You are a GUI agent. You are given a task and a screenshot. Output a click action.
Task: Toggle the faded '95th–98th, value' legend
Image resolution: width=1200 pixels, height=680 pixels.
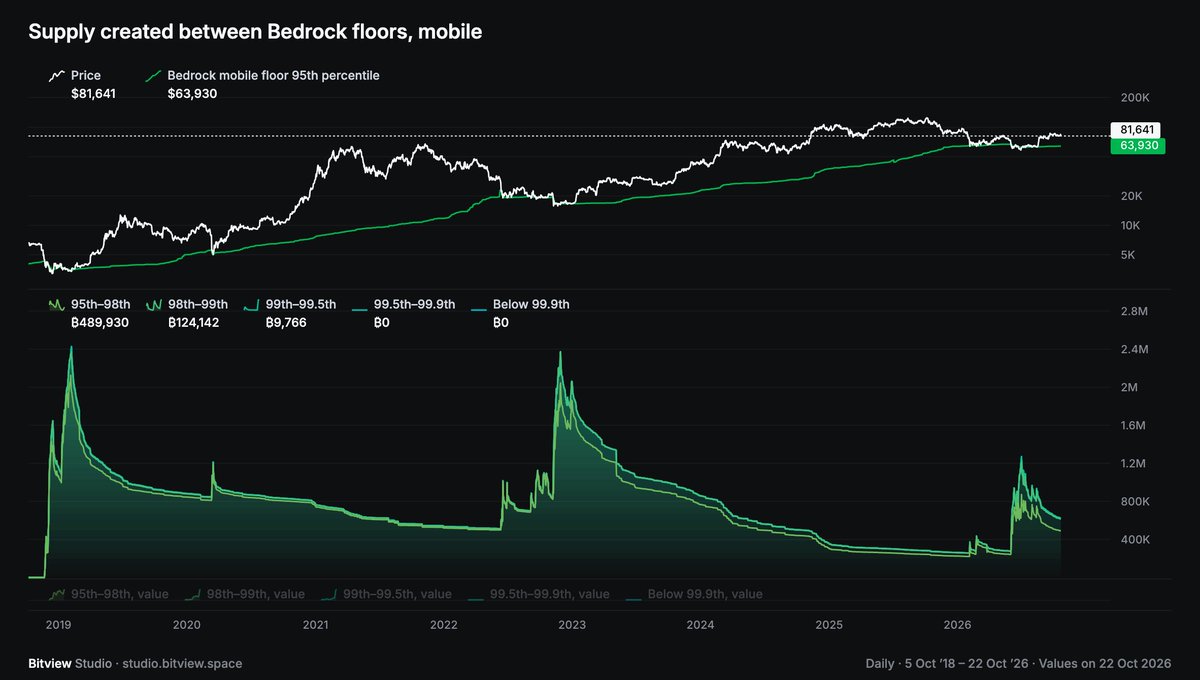(x=119, y=594)
